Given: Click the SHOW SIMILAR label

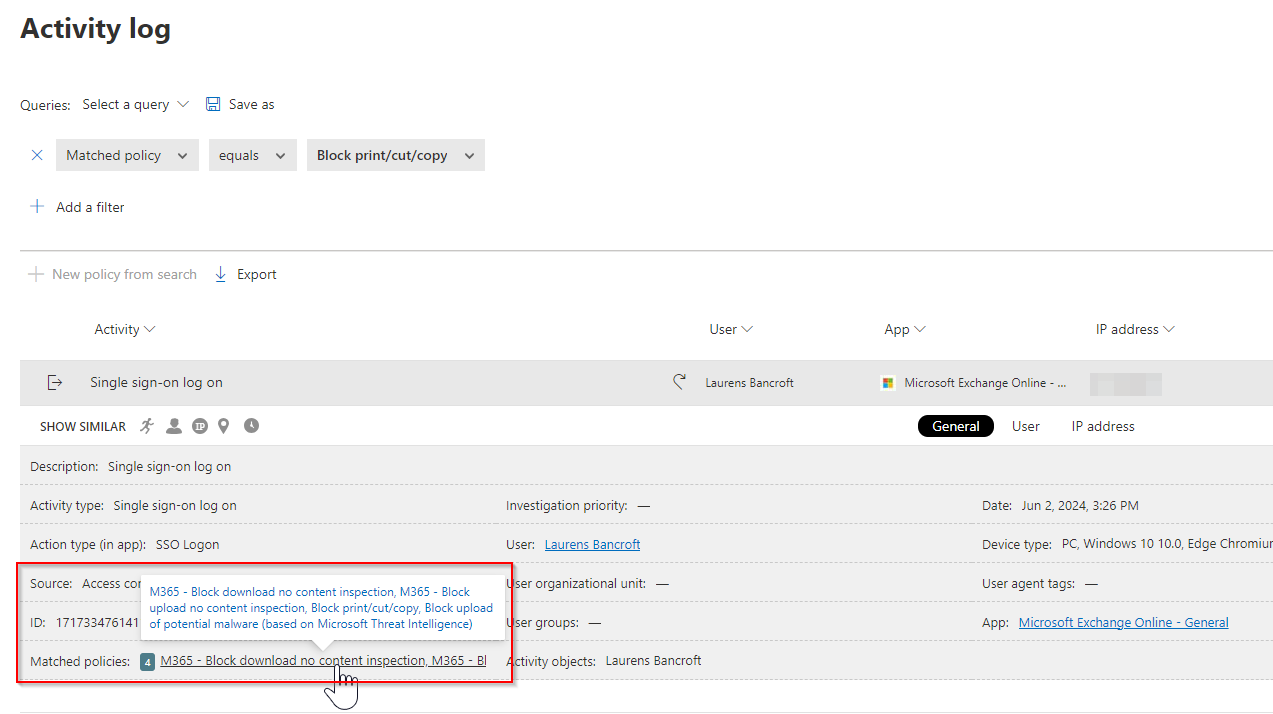Looking at the screenshot, I should pos(83,426).
